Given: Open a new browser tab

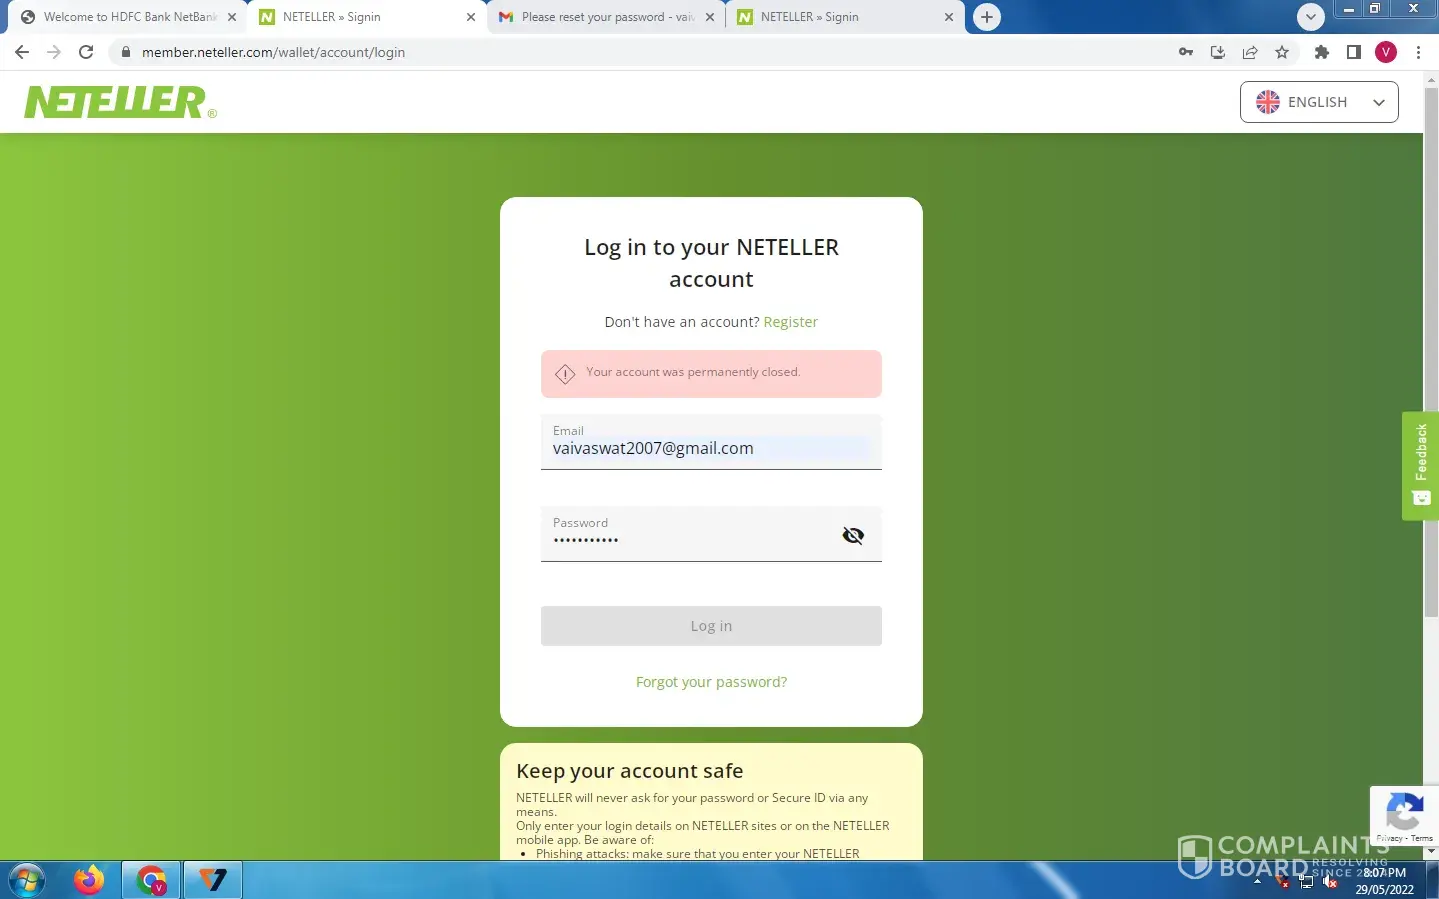Looking at the screenshot, I should click(987, 17).
